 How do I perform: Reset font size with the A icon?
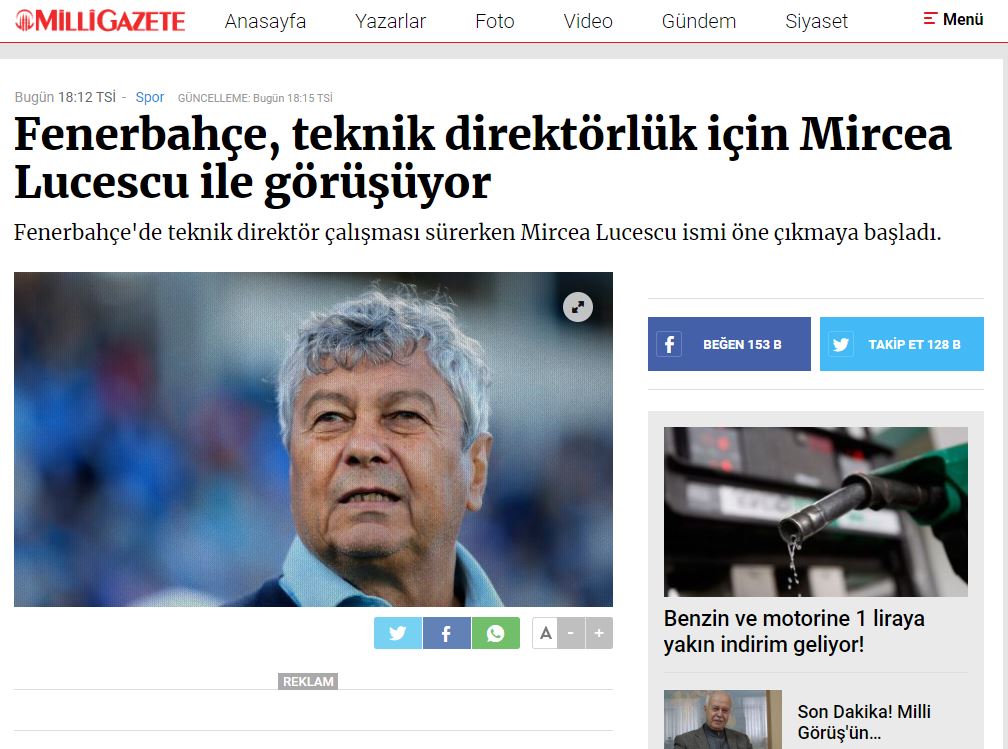[x=545, y=633]
